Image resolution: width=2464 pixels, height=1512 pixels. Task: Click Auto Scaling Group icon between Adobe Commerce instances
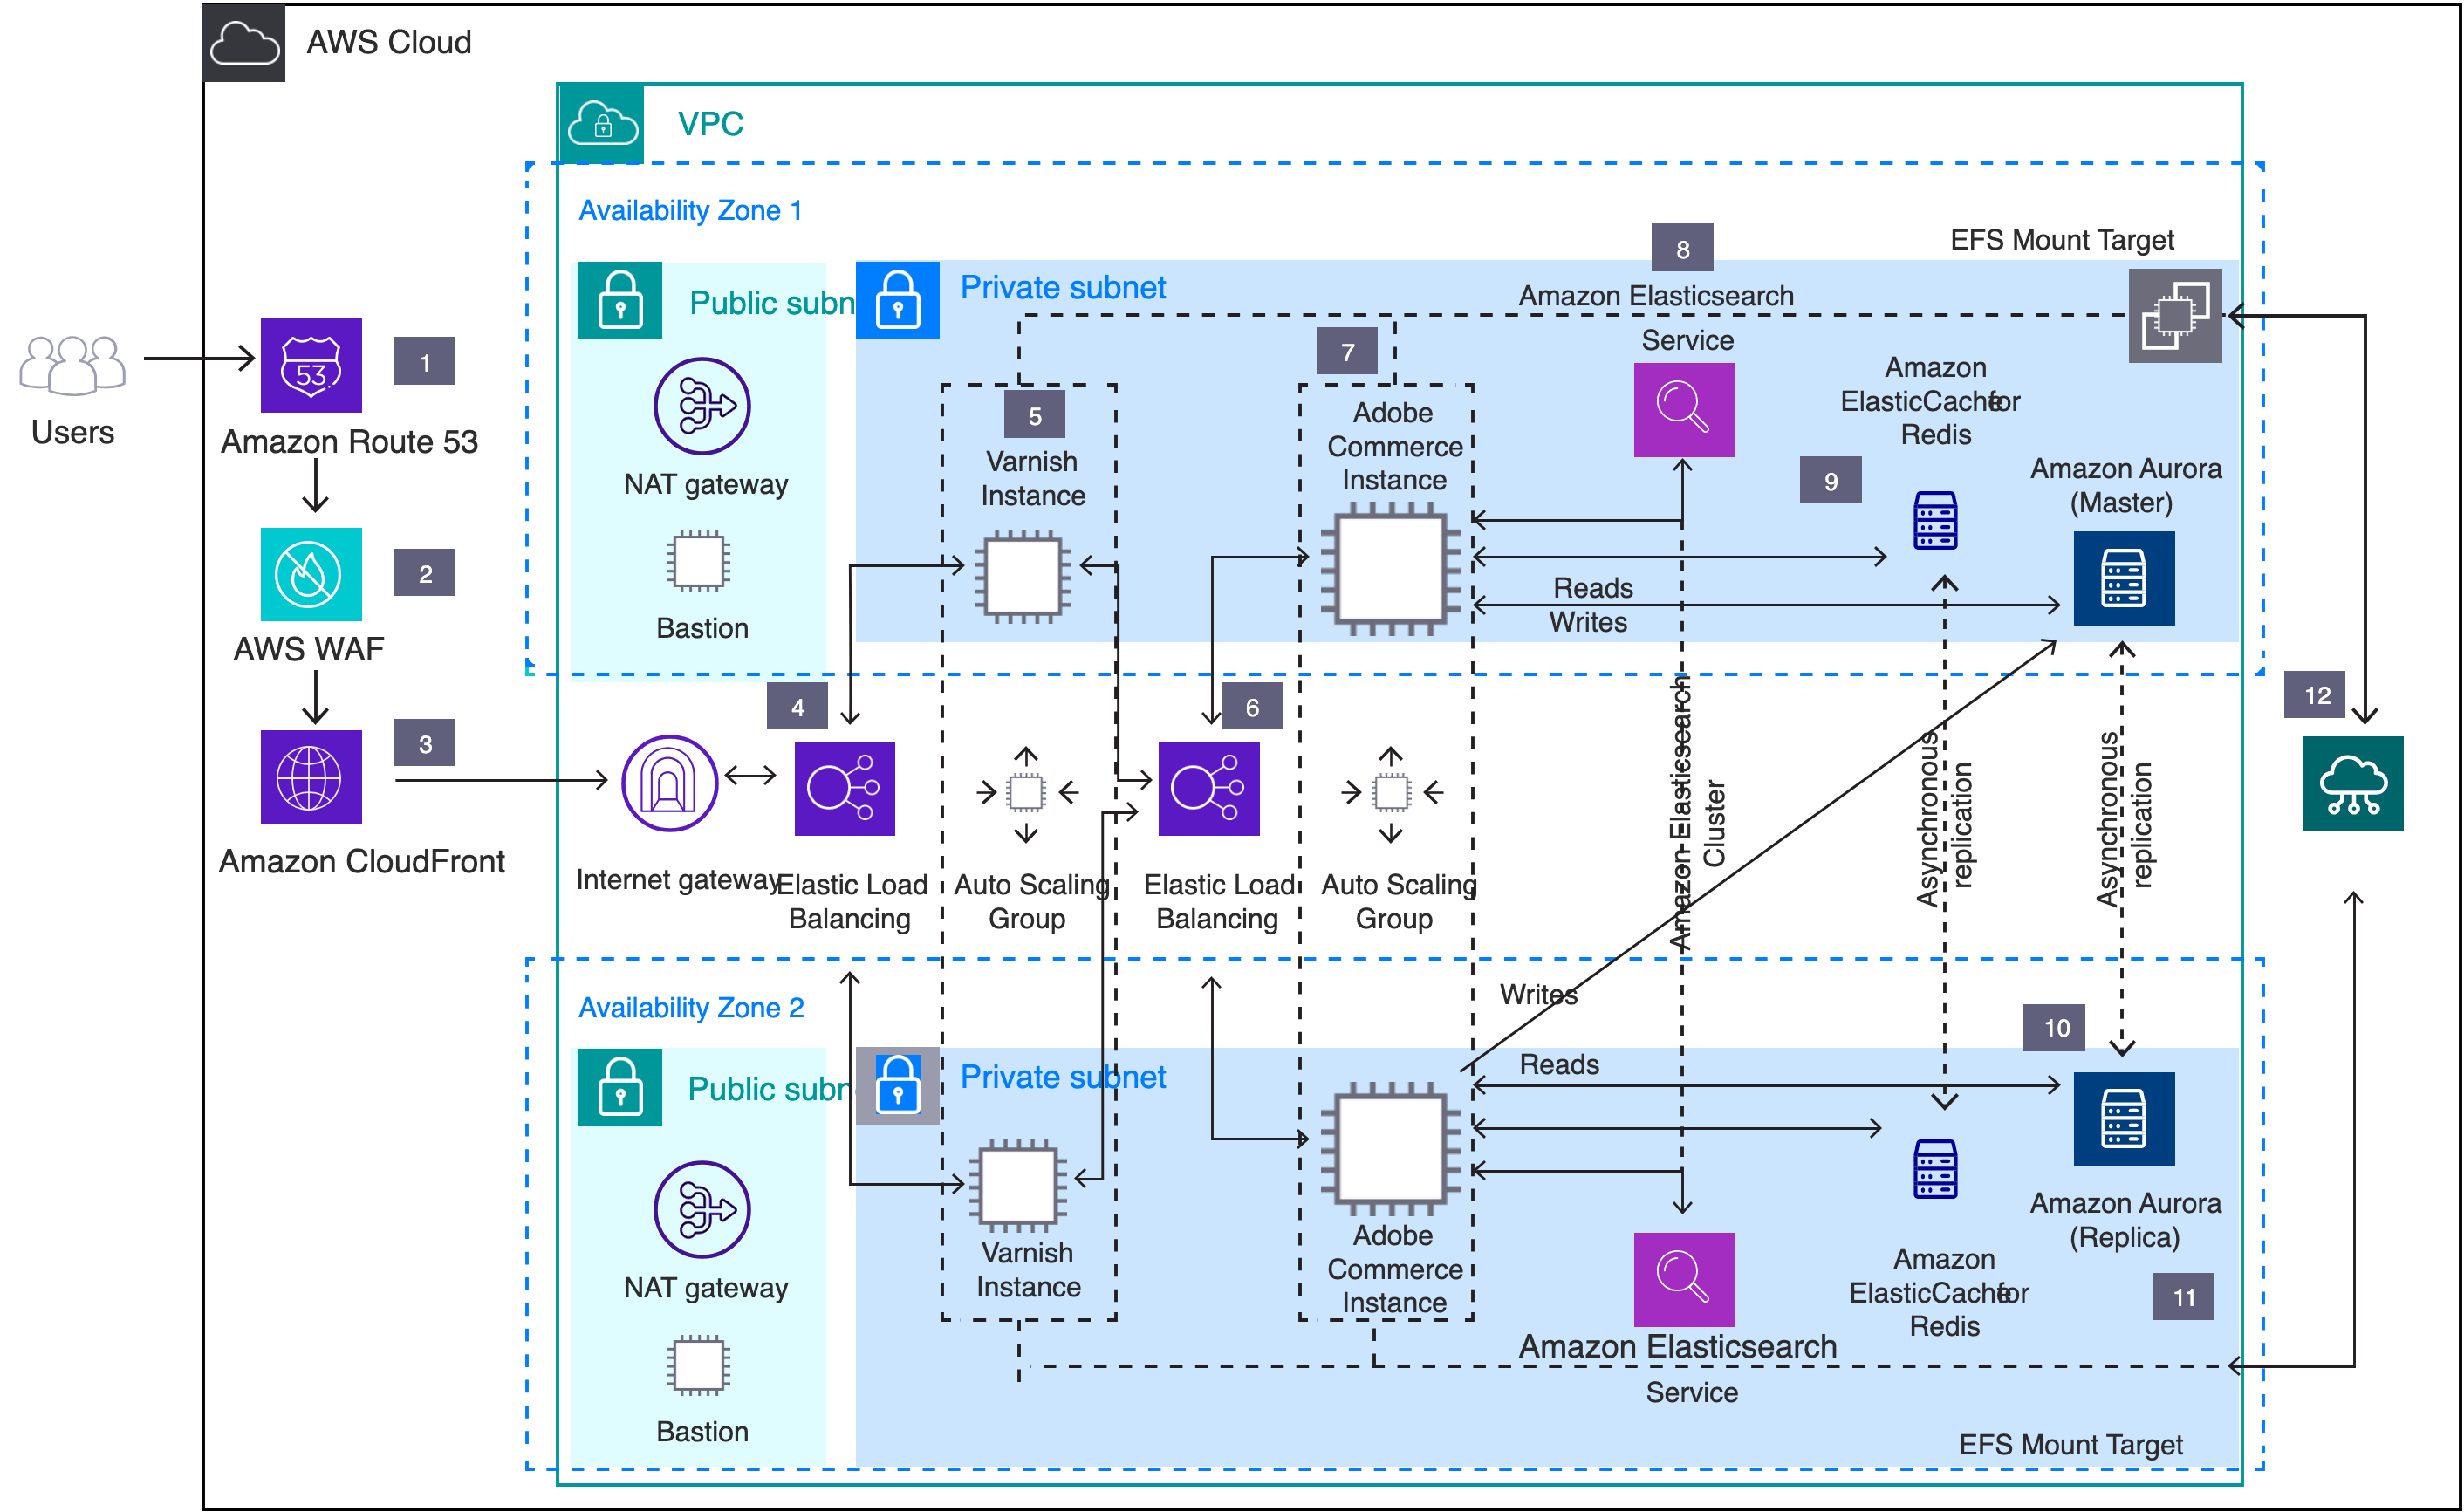[1391, 793]
